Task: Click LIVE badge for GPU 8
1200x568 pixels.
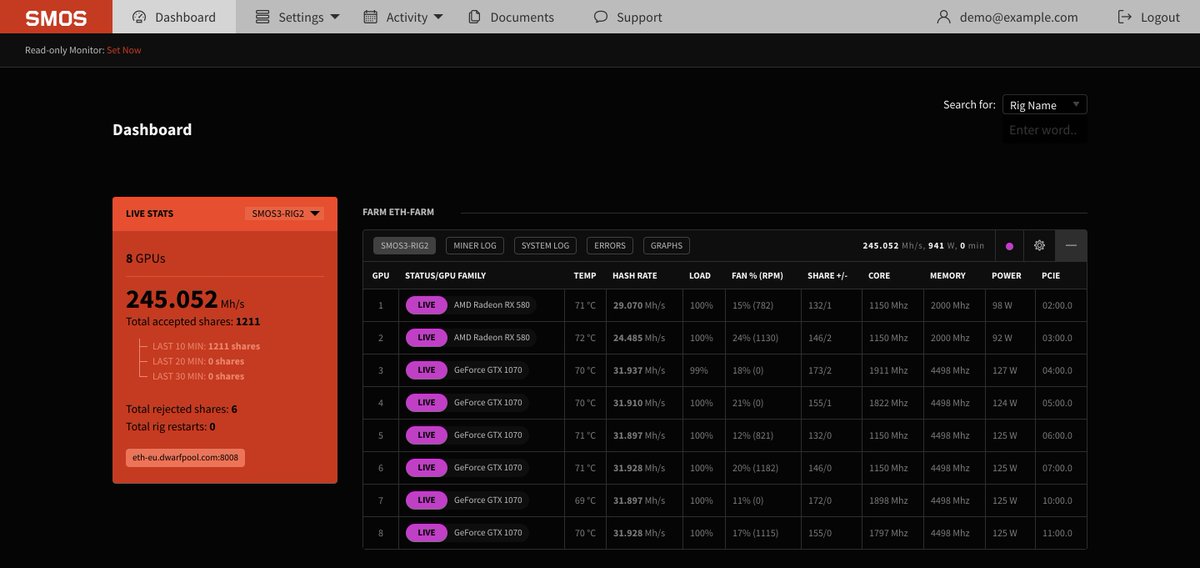Action: (427, 532)
